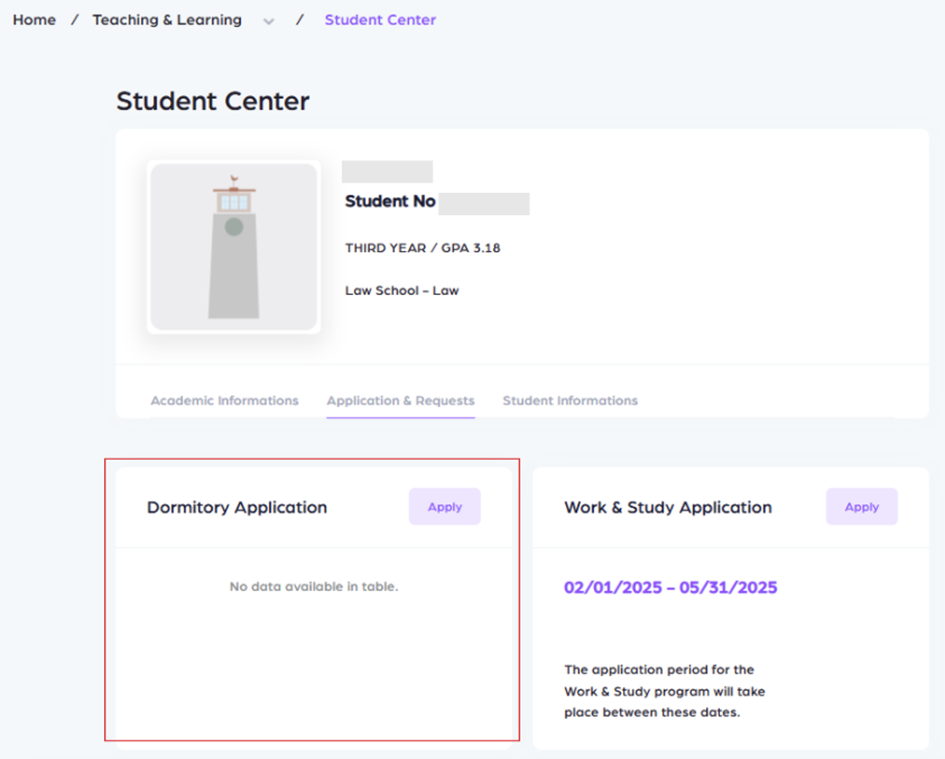Select the Student Center breadcrumb entry
This screenshot has height=759, width=945.
click(x=380, y=20)
